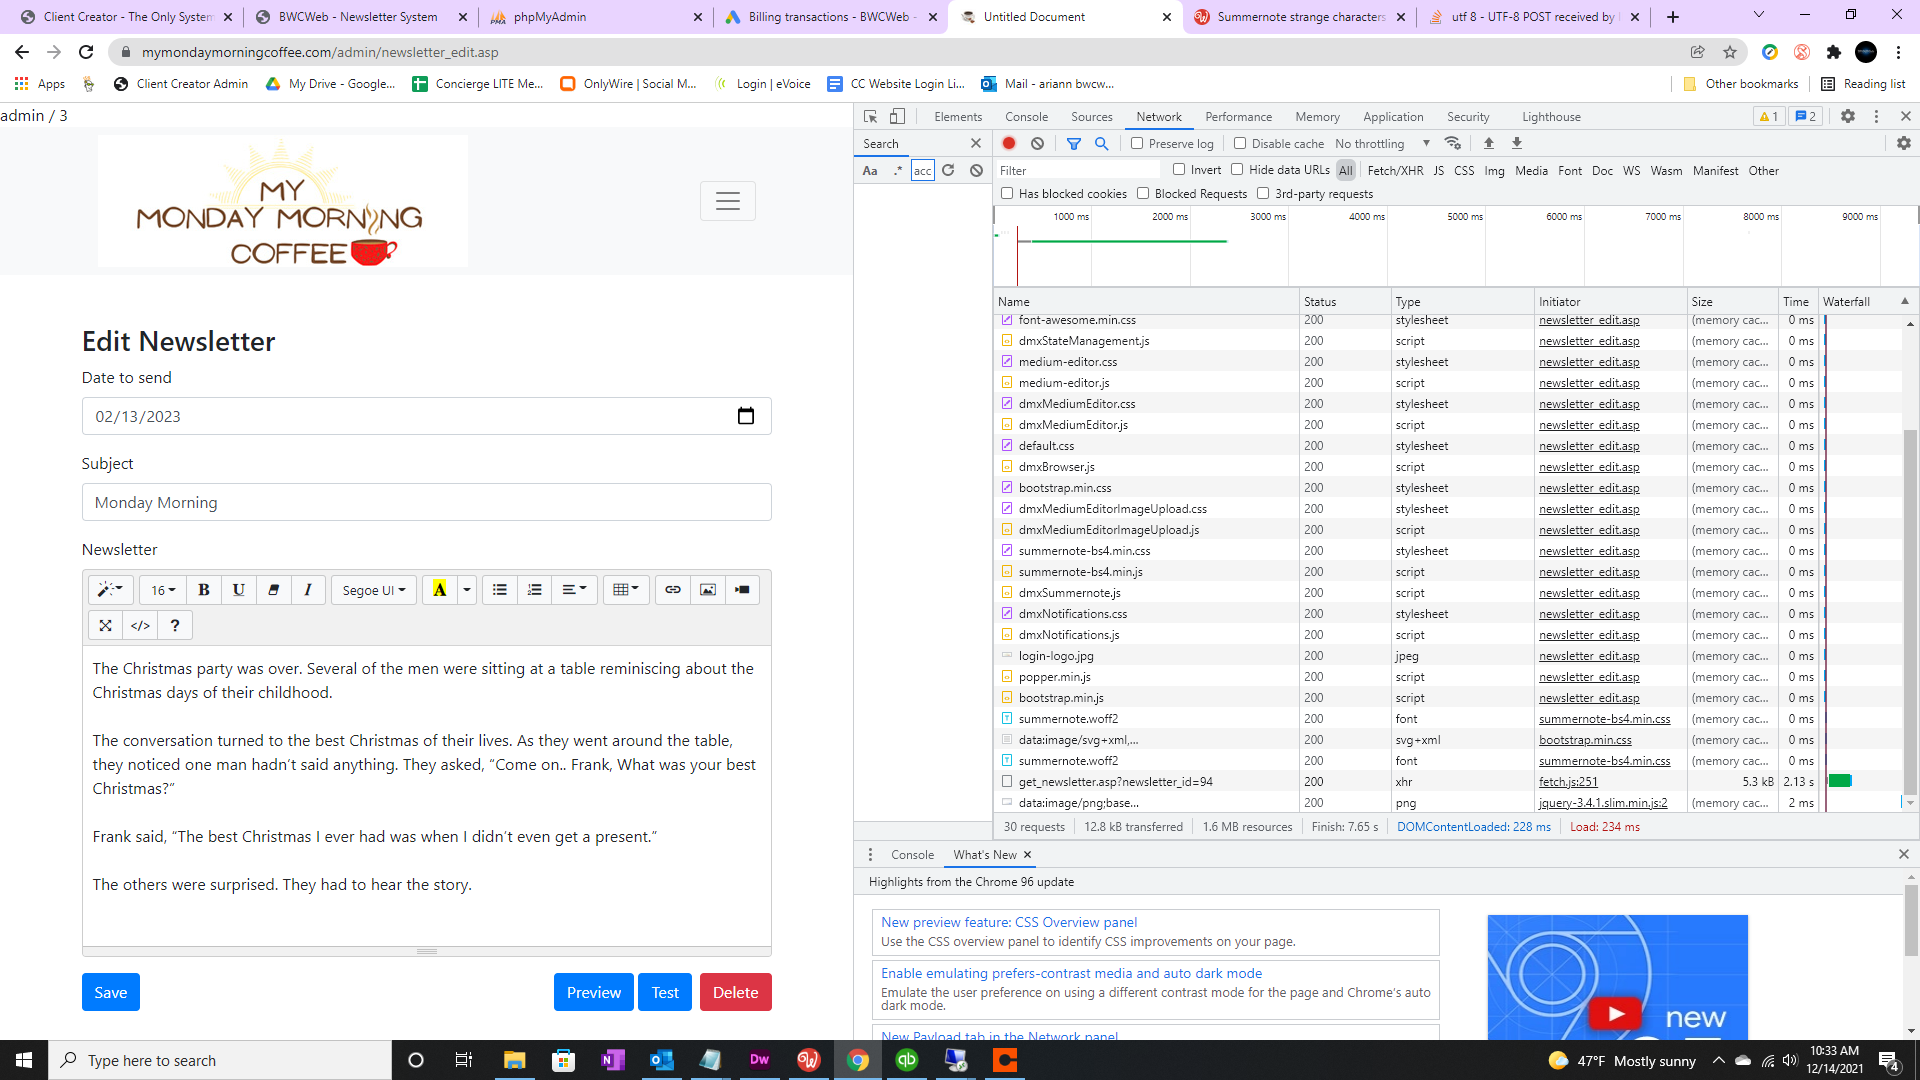The height and width of the screenshot is (1080, 1920).
Task: Tick the Has blocked cookies checkbox
Action: click(1007, 194)
